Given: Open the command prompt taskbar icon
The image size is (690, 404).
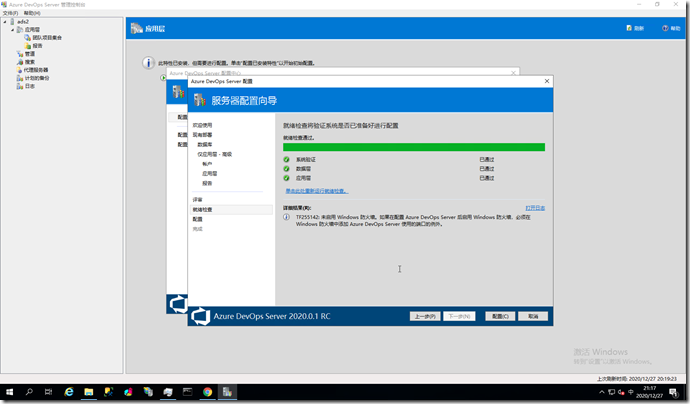Looking at the screenshot, I should click(x=187, y=392).
